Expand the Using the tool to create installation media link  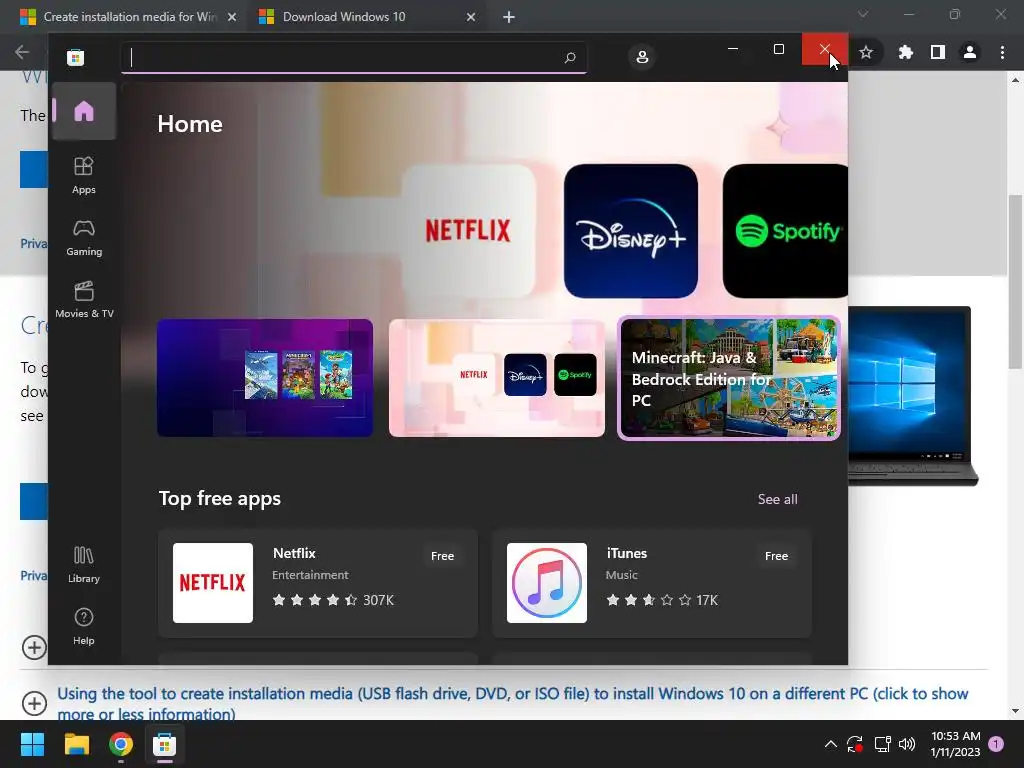(x=513, y=703)
